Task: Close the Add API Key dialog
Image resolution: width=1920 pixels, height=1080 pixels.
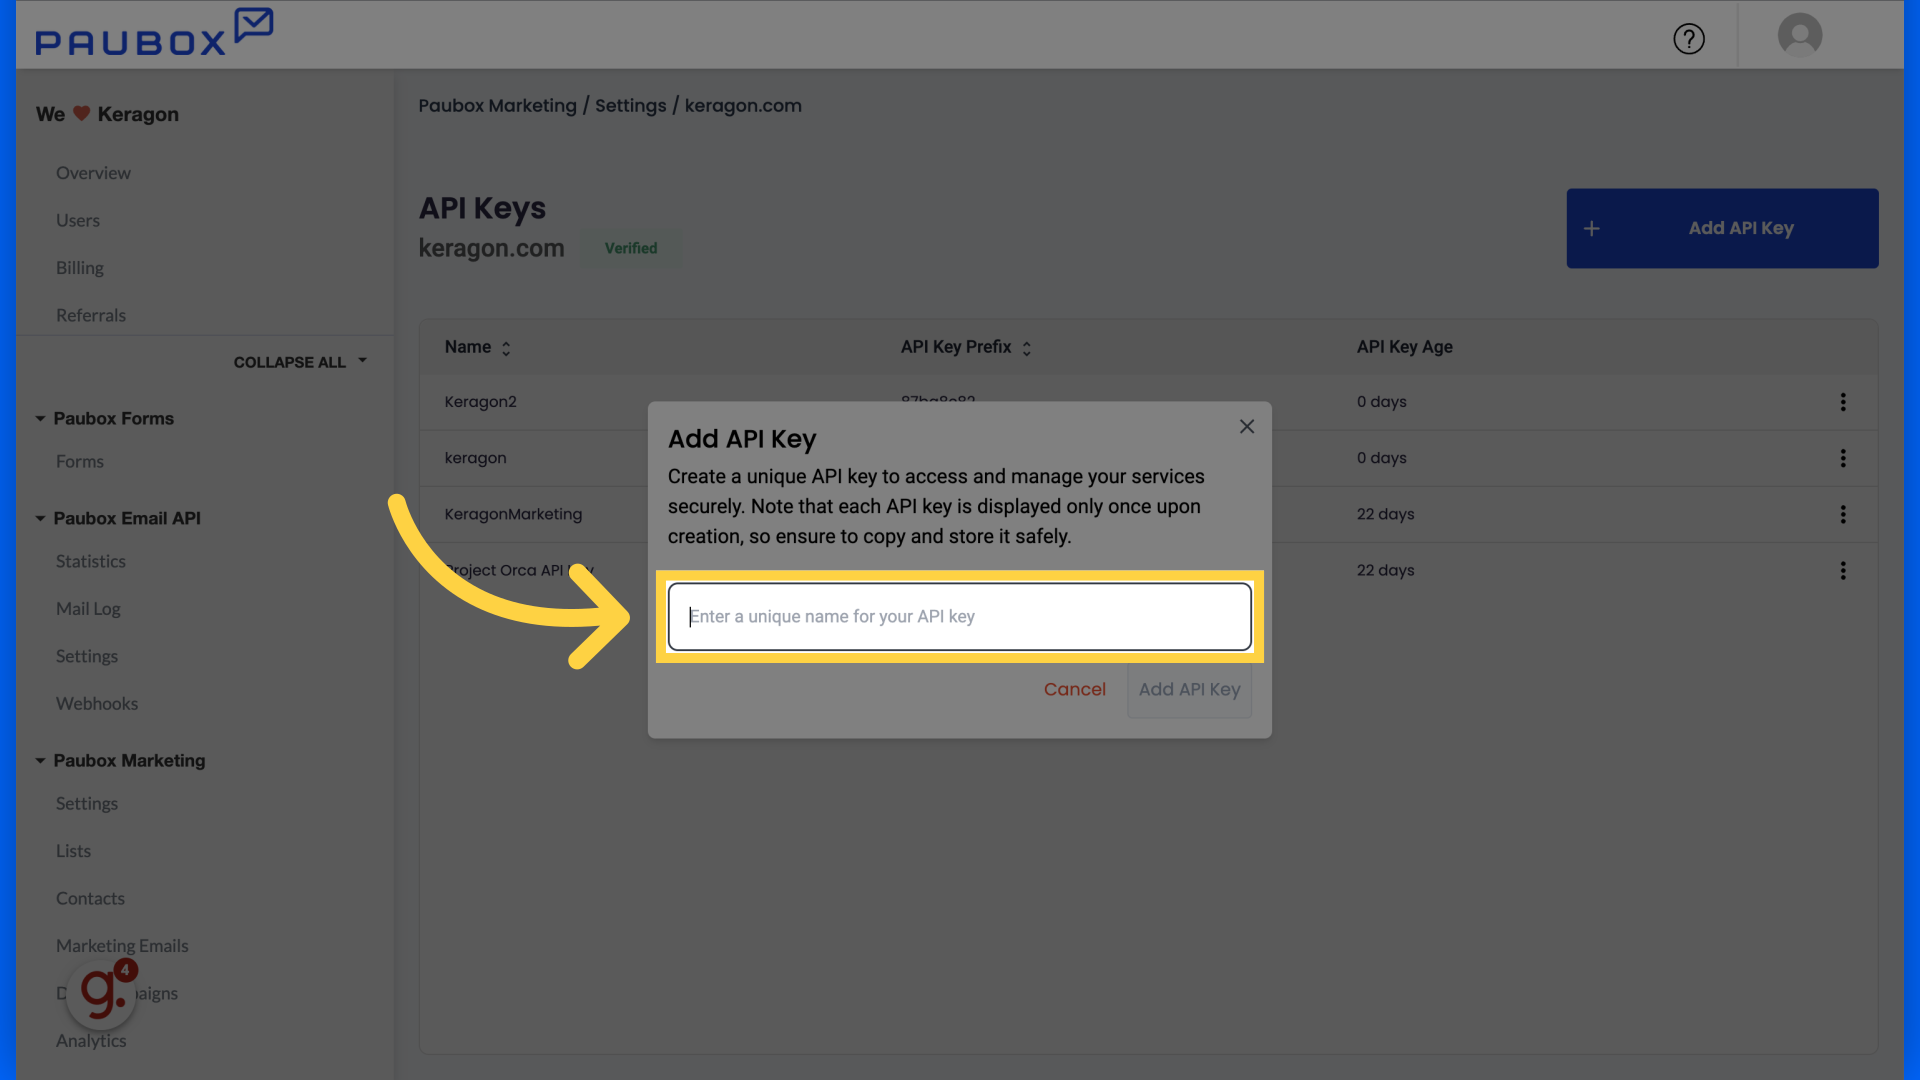Action: coord(1247,427)
